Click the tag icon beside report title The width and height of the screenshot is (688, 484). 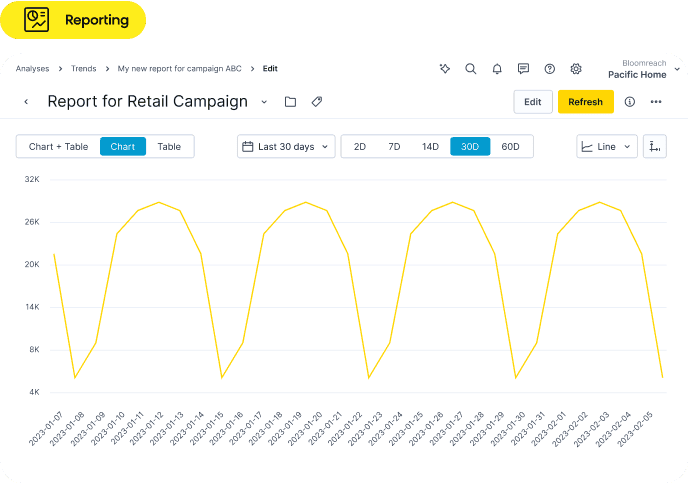[317, 102]
